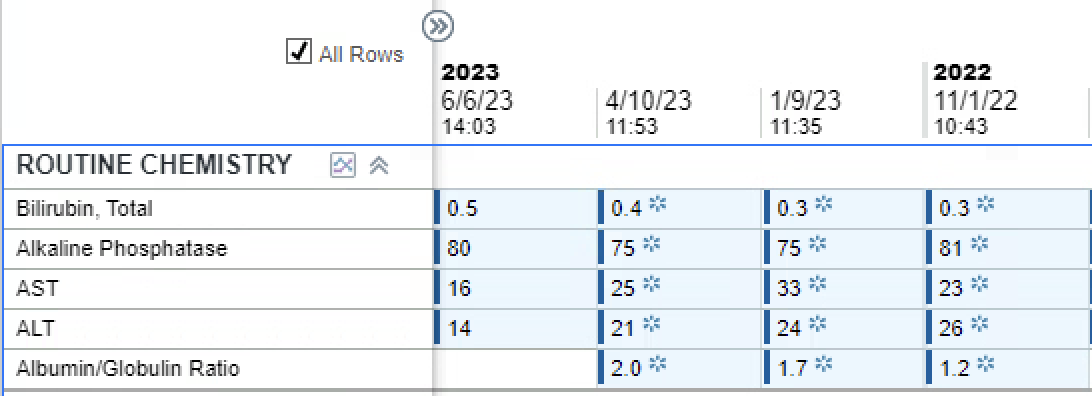
Task: Select the 6/6/23 14:03 column header
Action: [x=477, y=112]
